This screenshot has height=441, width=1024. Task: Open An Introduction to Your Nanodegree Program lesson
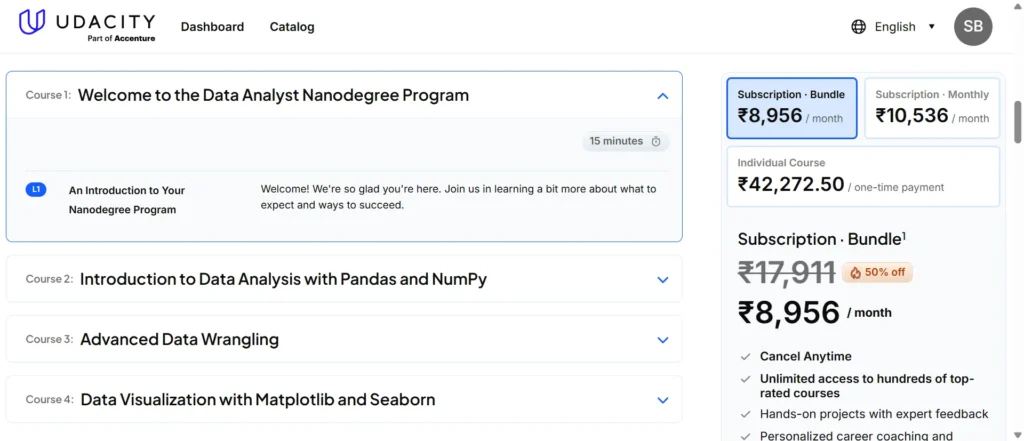(127, 200)
